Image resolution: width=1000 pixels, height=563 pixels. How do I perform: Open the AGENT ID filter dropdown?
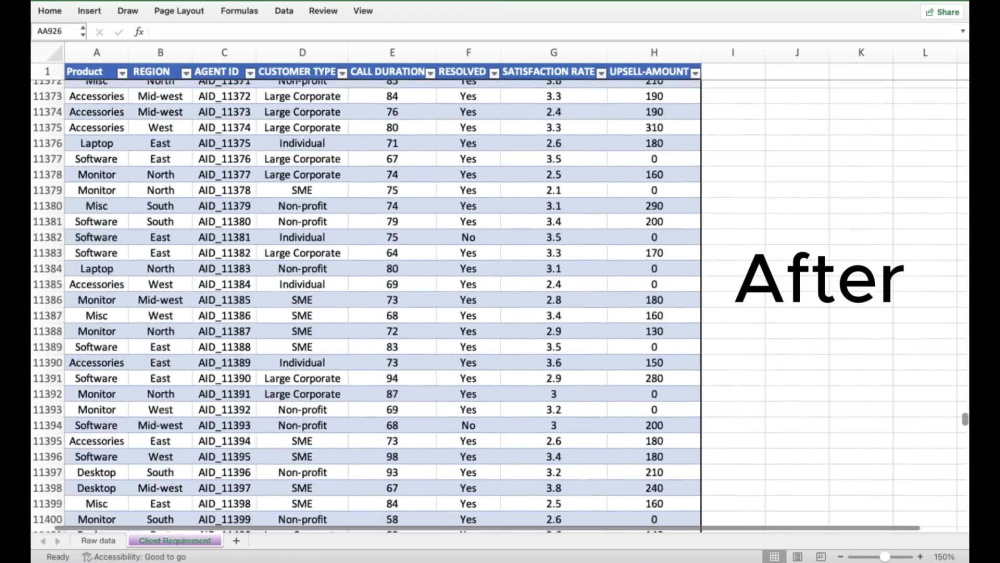pyautogui.click(x=250, y=73)
